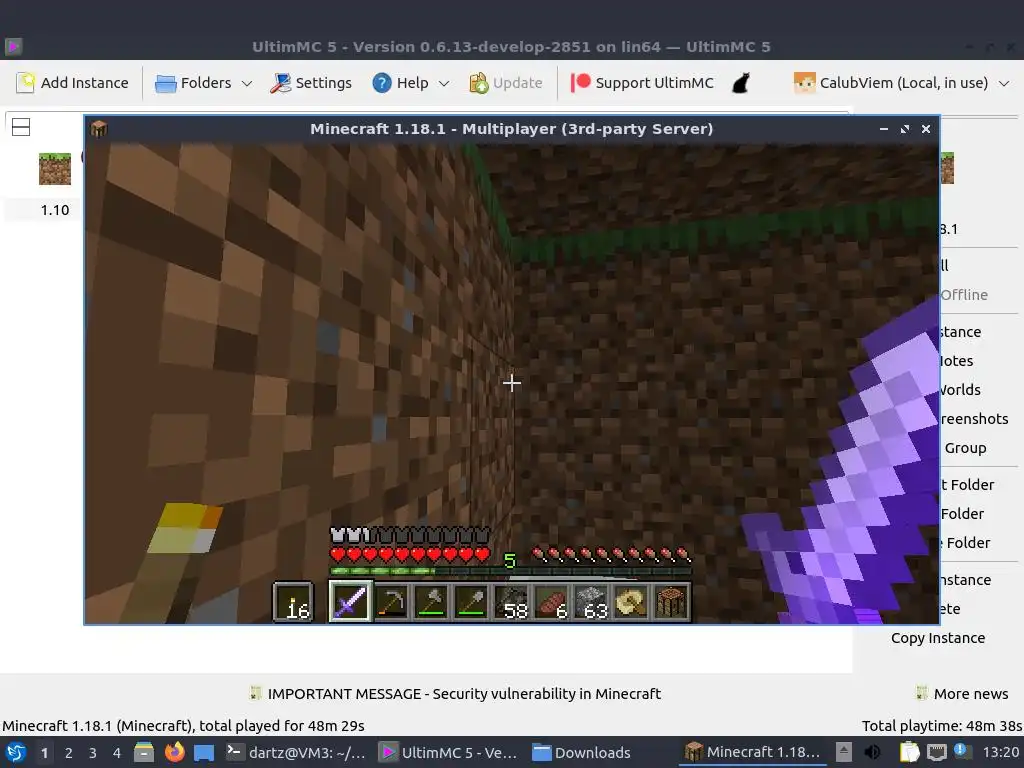Click the Minecraft window crafting table title icon
Viewport: 1024px width, 768px height.
(x=99, y=129)
